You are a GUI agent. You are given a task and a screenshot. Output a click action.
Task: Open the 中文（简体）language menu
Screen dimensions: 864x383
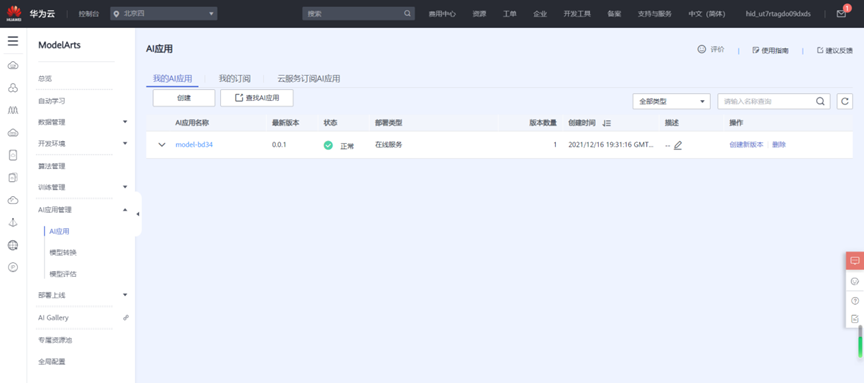point(706,14)
